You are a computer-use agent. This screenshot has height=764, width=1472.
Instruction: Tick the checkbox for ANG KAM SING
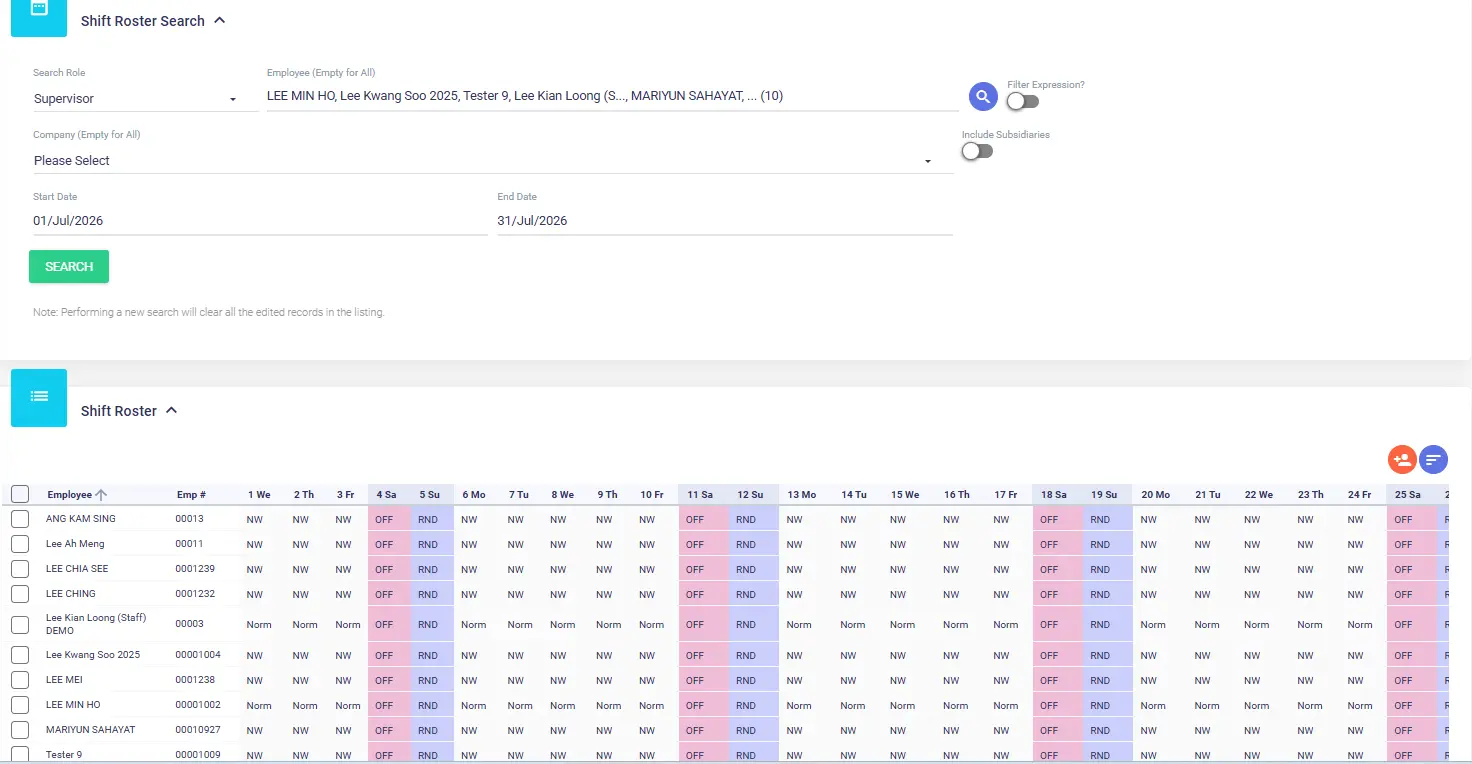pos(20,519)
